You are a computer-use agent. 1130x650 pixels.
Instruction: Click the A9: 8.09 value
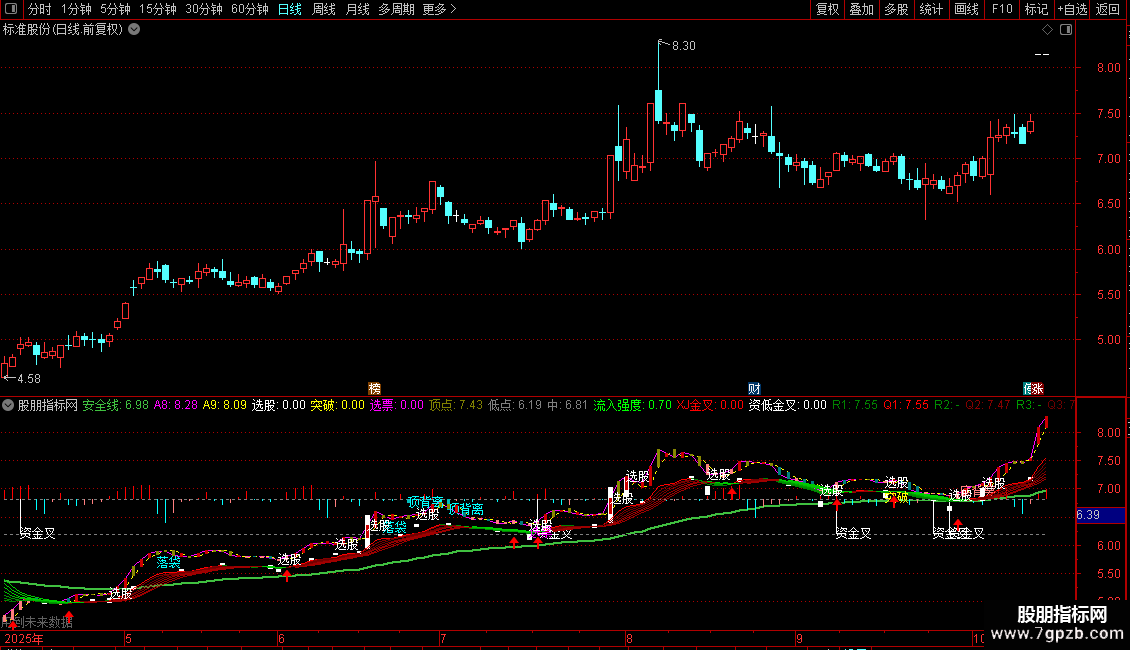click(x=225, y=405)
